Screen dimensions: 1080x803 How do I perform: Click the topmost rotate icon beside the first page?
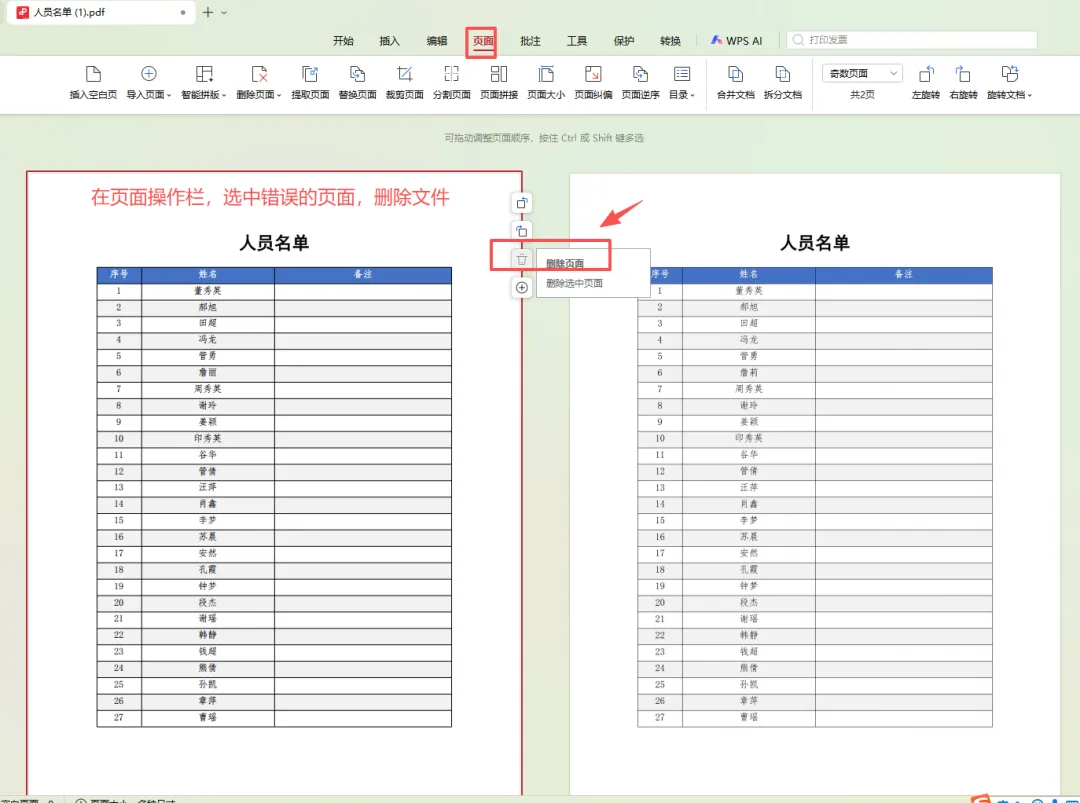click(521, 203)
